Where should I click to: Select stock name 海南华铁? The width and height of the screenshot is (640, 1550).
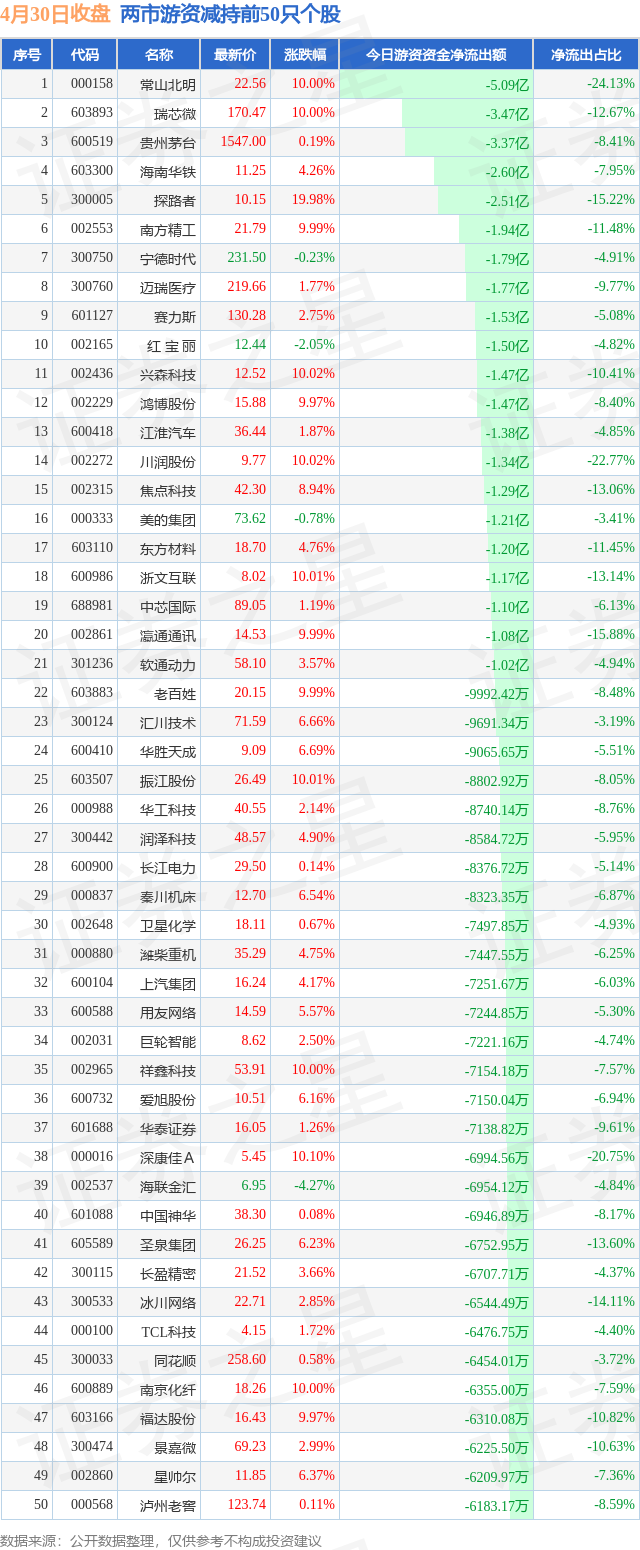[169, 171]
